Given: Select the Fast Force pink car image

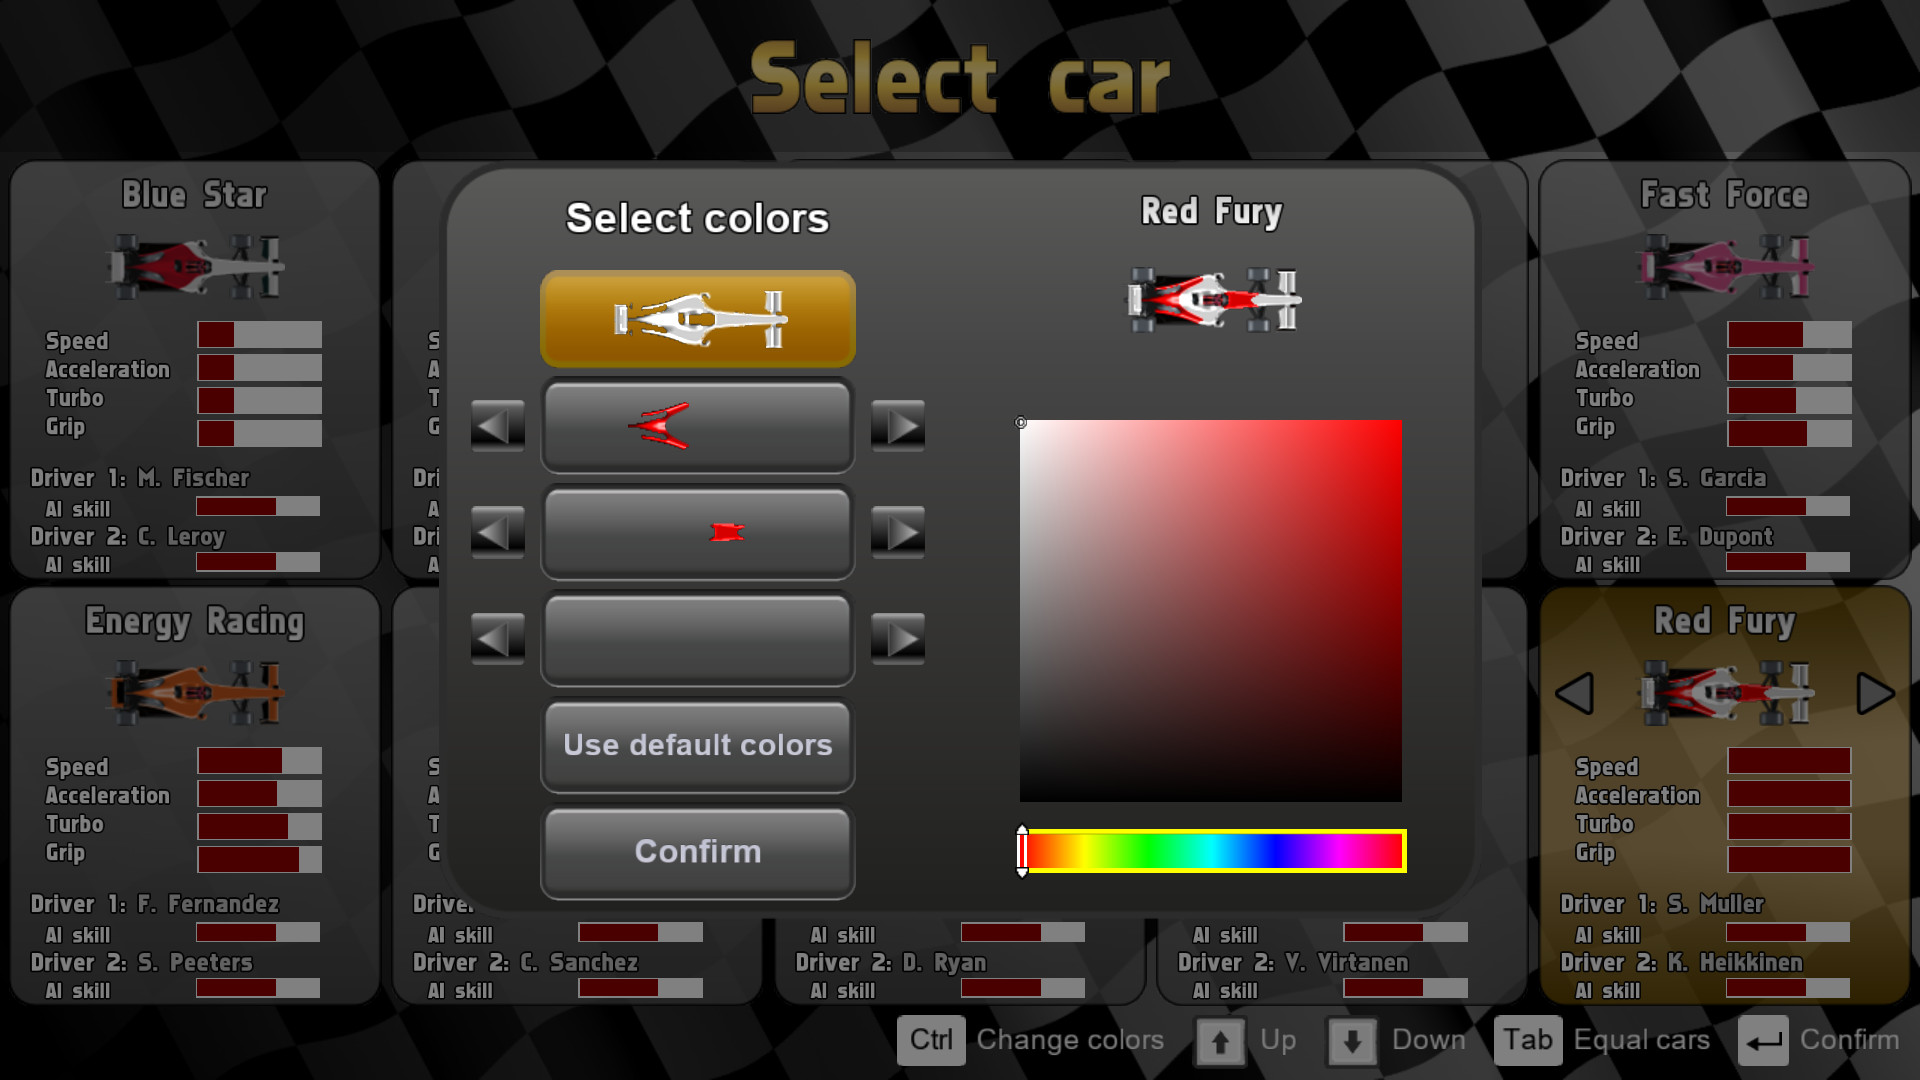Looking at the screenshot, I should tap(1725, 263).
